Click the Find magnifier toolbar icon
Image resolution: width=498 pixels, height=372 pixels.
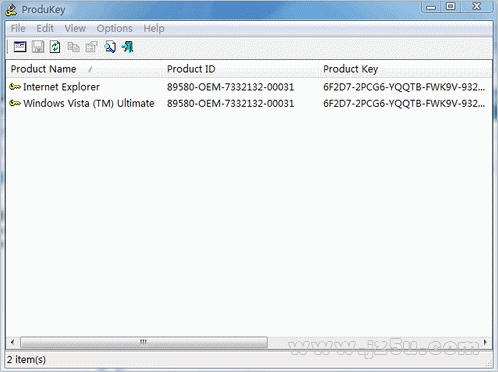pos(110,47)
